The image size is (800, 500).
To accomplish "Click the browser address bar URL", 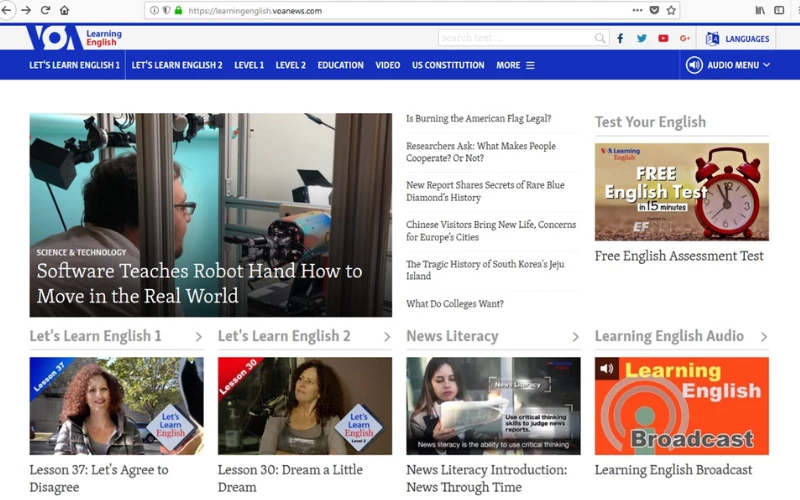I will [255, 11].
